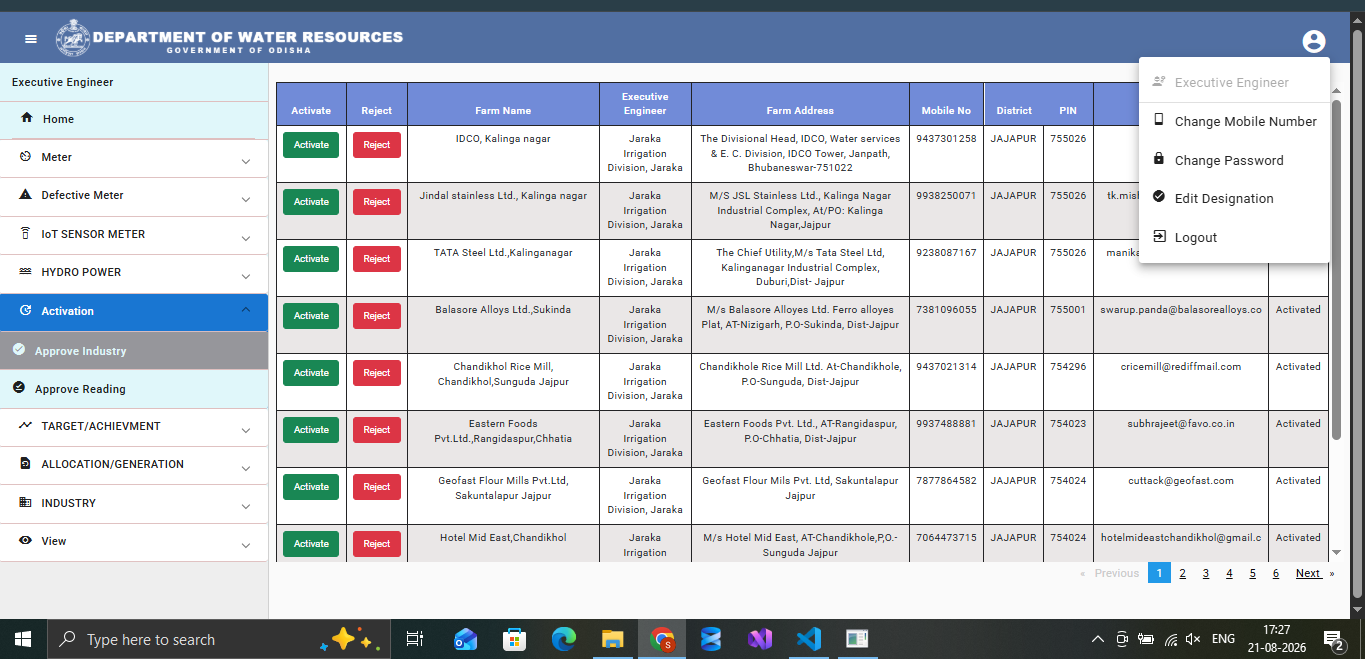The width and height of the screenshot is (1365, 659).
Task: Choose Change Password in profile menu
Action: [x=1234, y=160]
